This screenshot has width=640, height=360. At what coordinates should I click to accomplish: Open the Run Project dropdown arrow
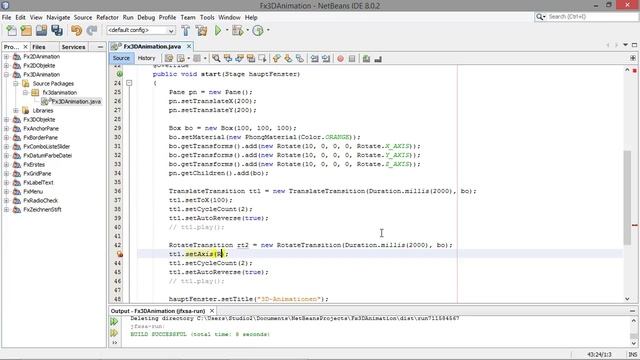227,30
